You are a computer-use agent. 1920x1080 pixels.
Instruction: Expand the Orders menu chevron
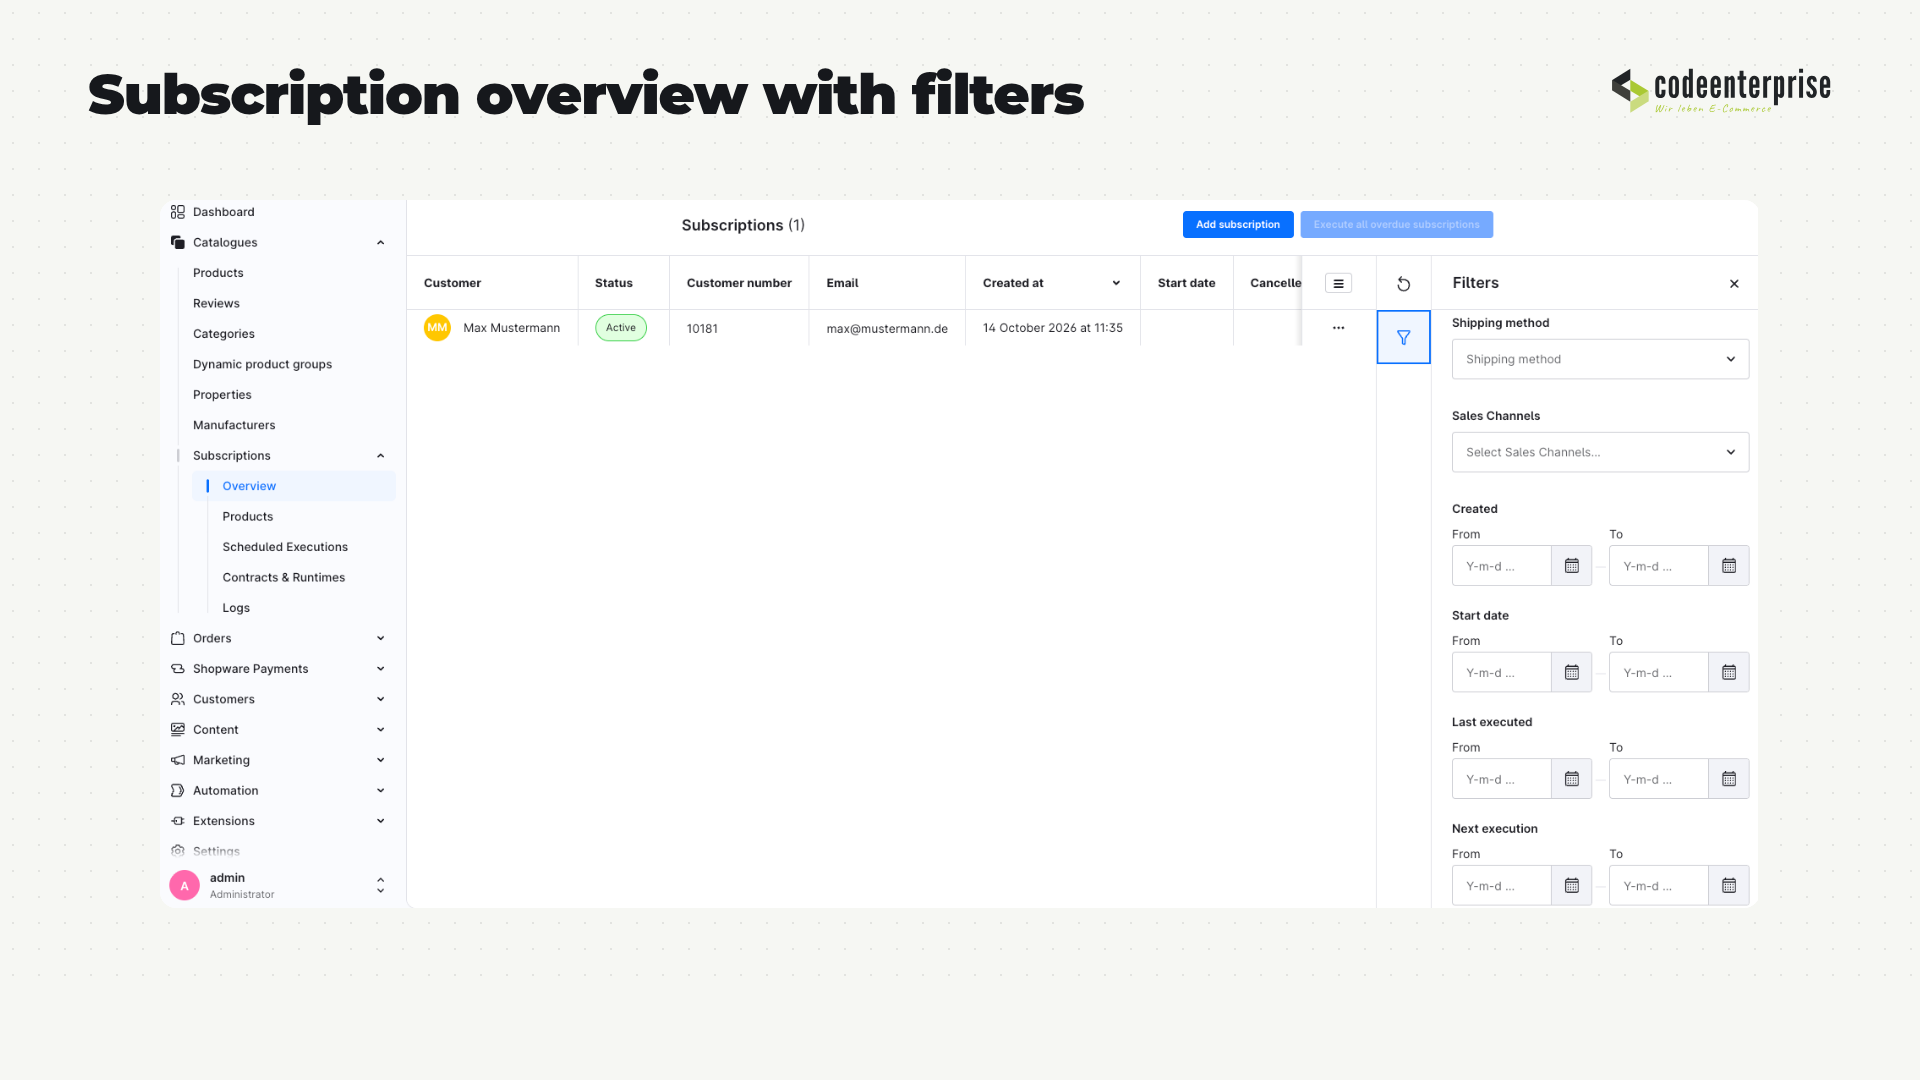(381, 638)
